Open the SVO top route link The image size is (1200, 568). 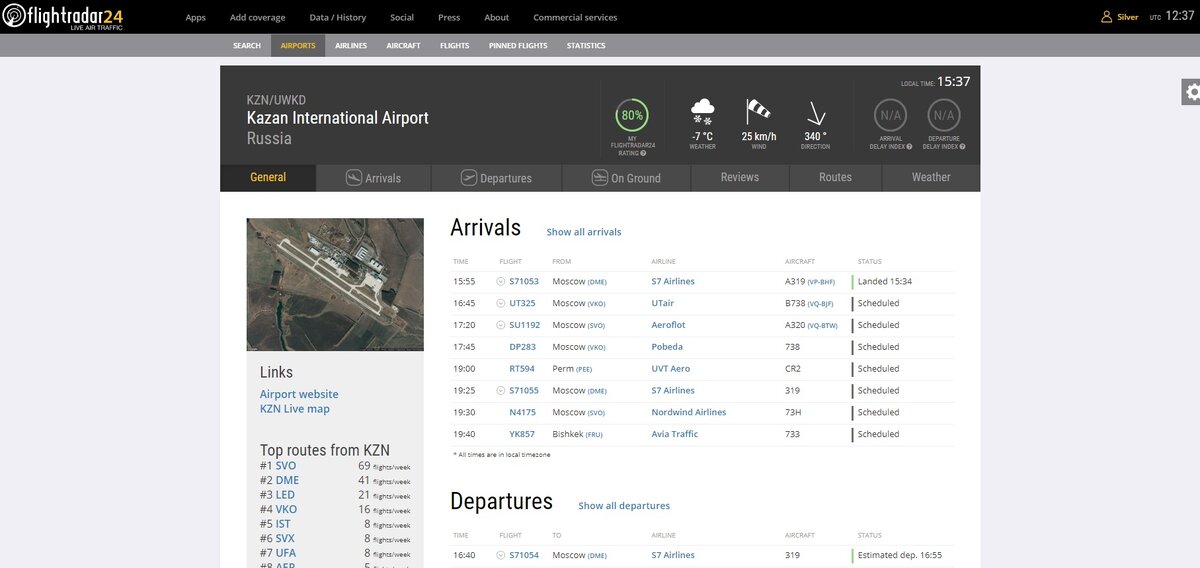coord(286,466)
